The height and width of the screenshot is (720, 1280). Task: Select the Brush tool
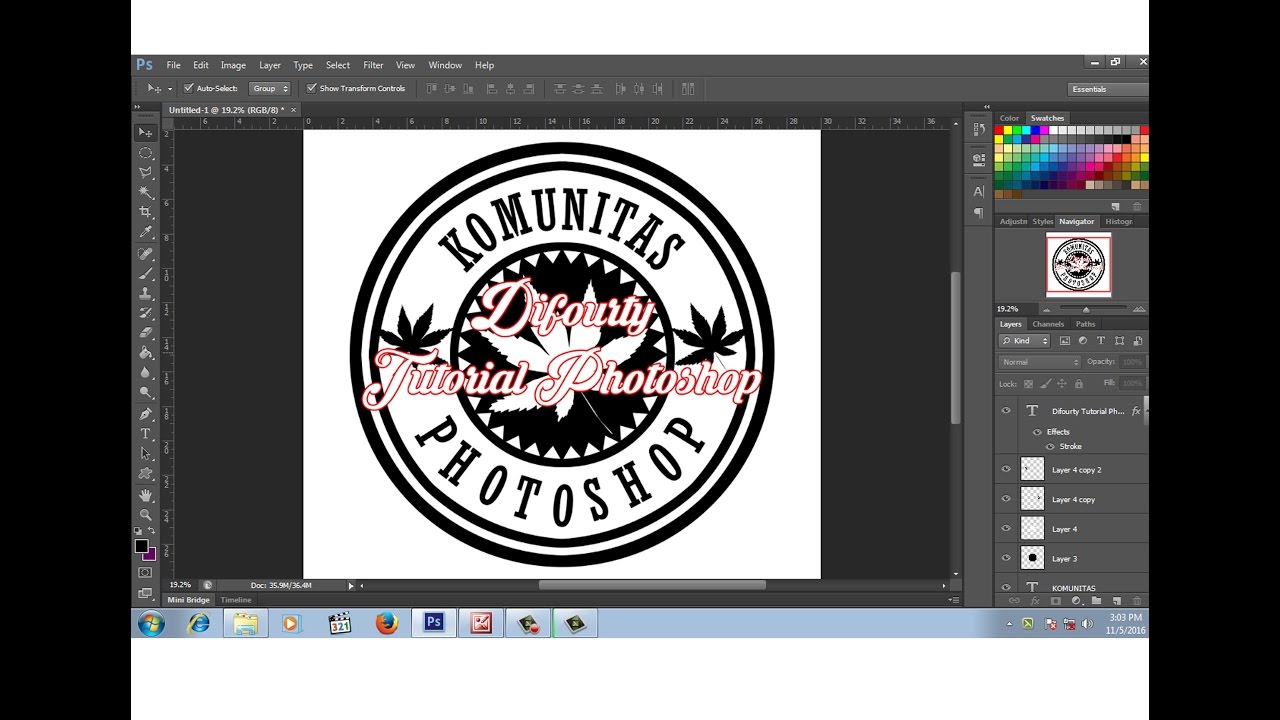(146, 273)
